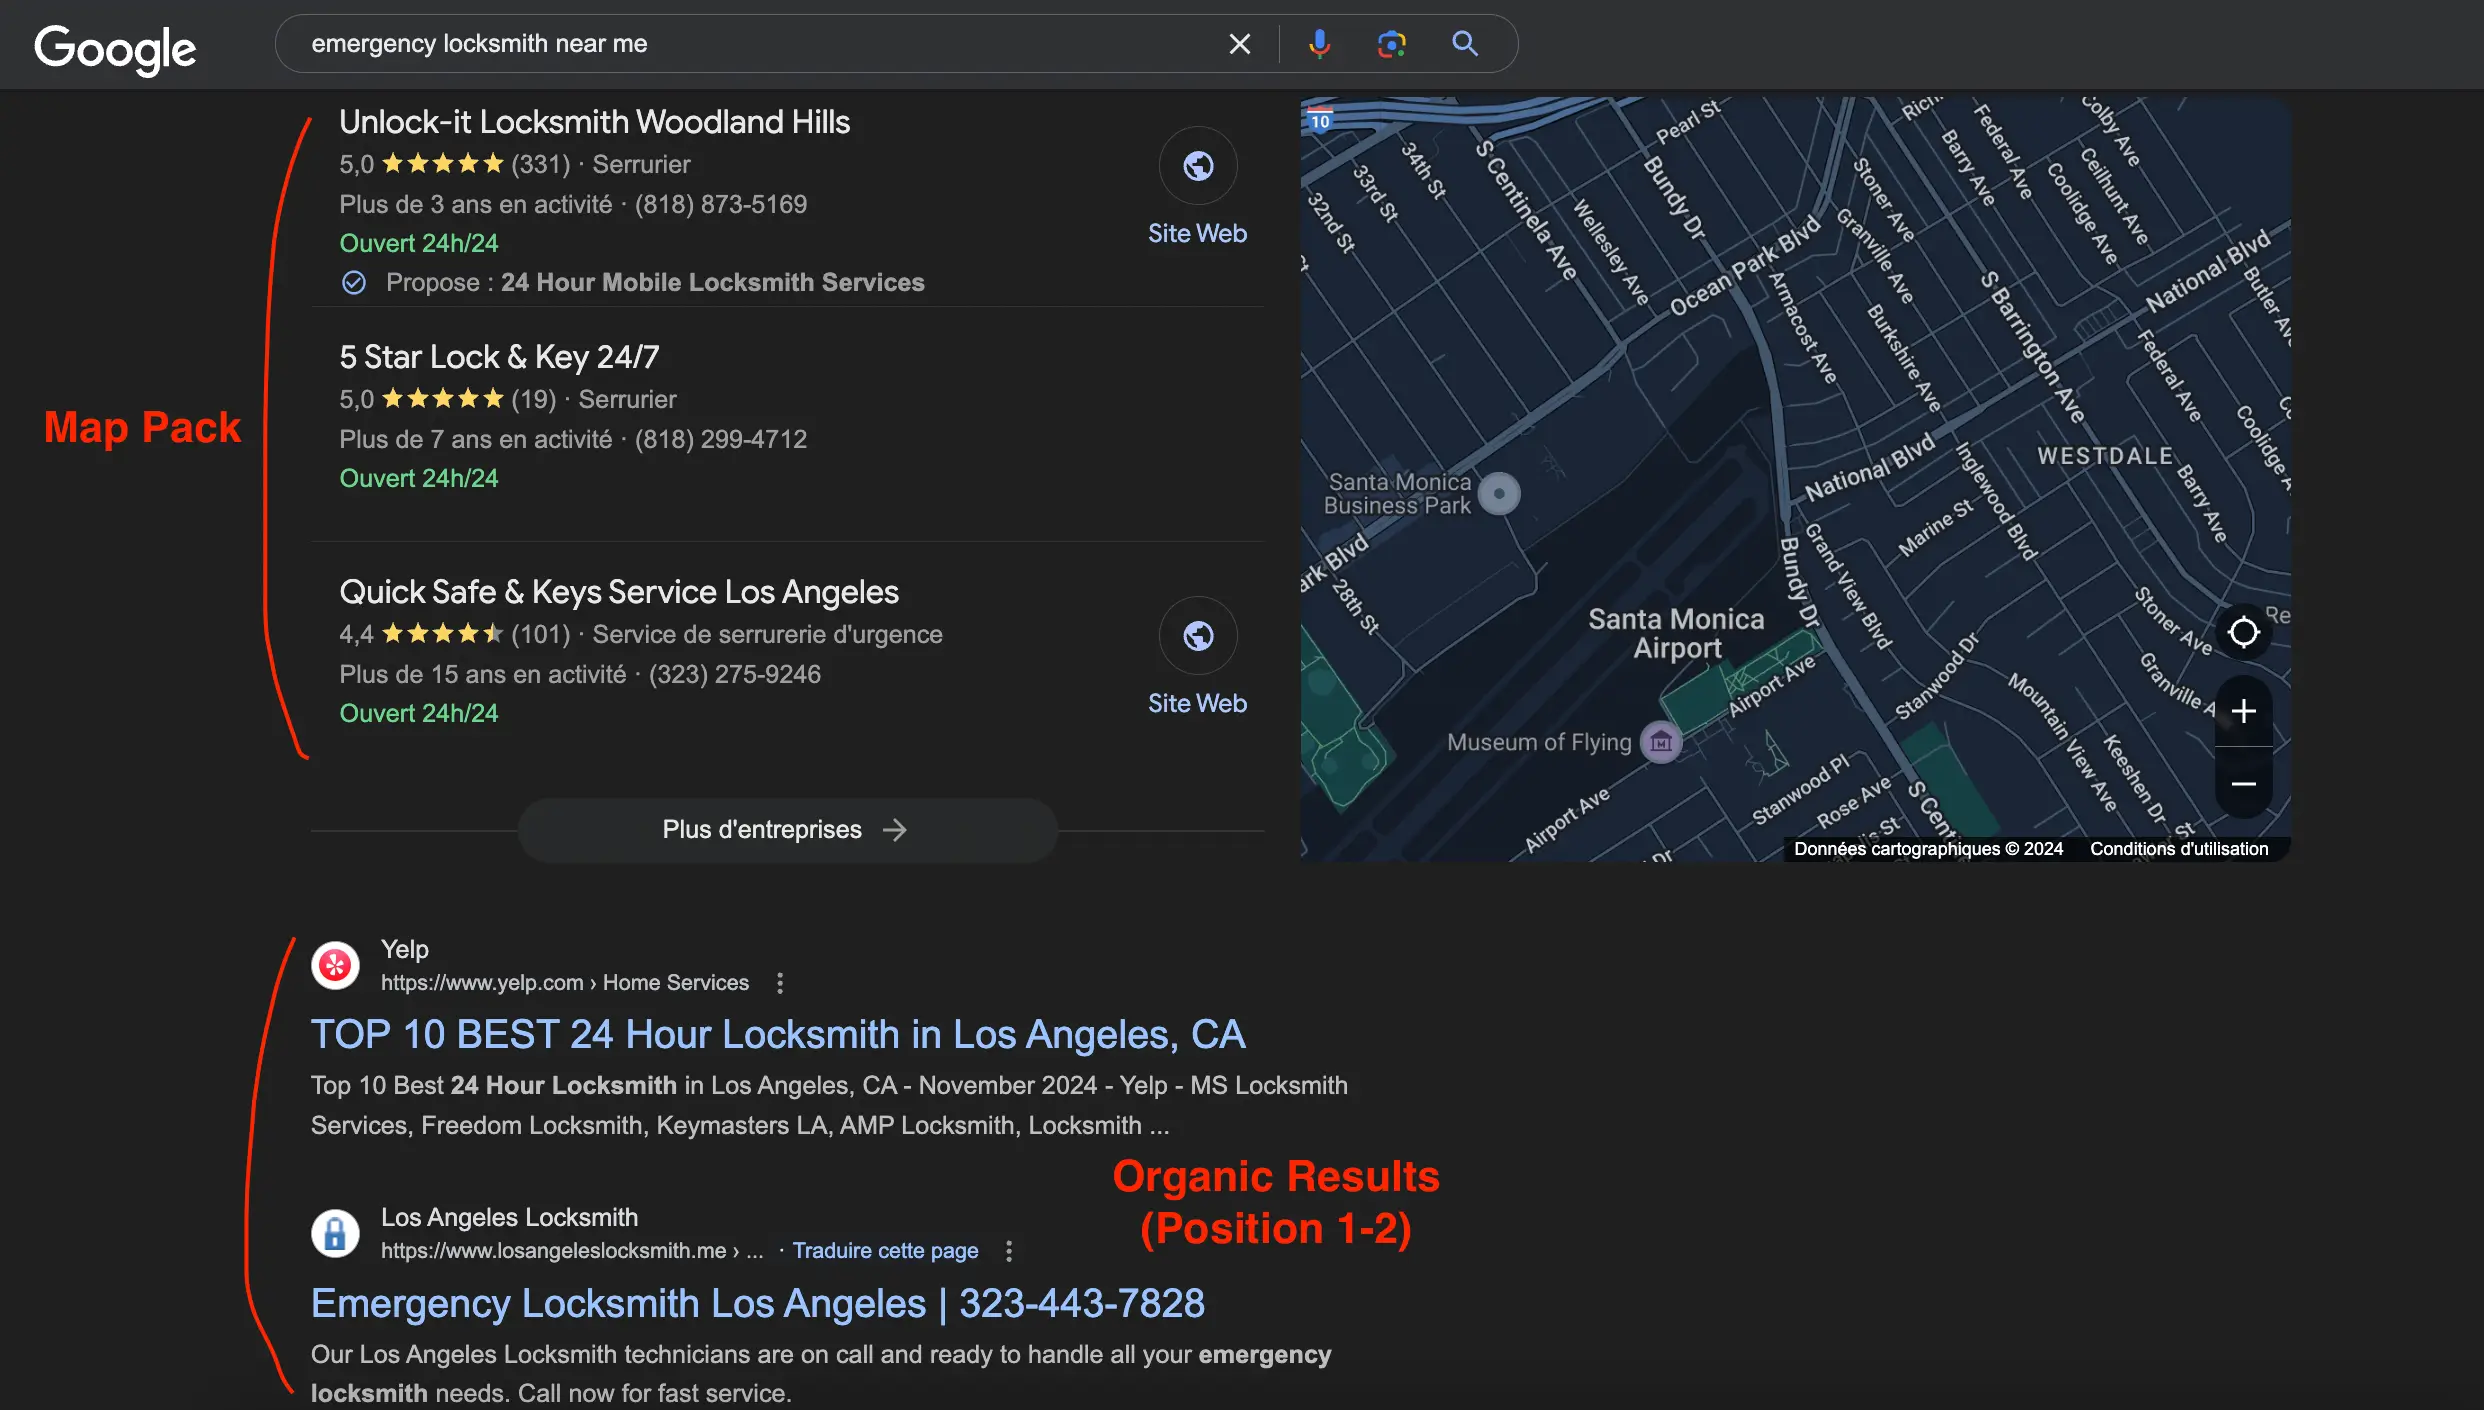Open Unlock-it Locksmith Woodland Hills listing
The height and width of the screenshot is (1410, 2484).
[594, 122]
